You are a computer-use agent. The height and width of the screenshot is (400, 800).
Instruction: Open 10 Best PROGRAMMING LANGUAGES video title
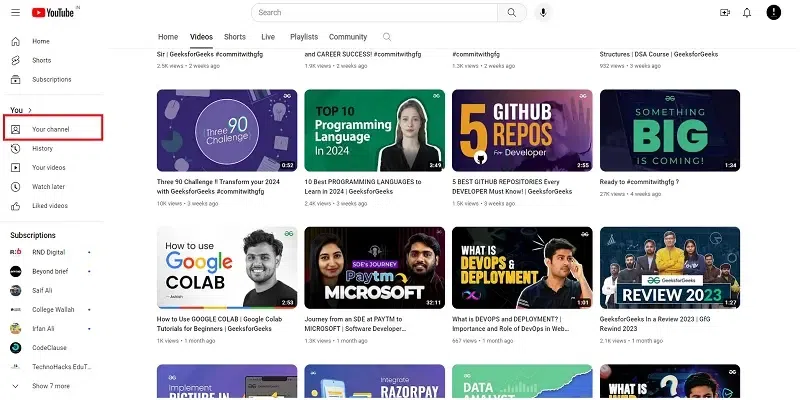(363, 187)
